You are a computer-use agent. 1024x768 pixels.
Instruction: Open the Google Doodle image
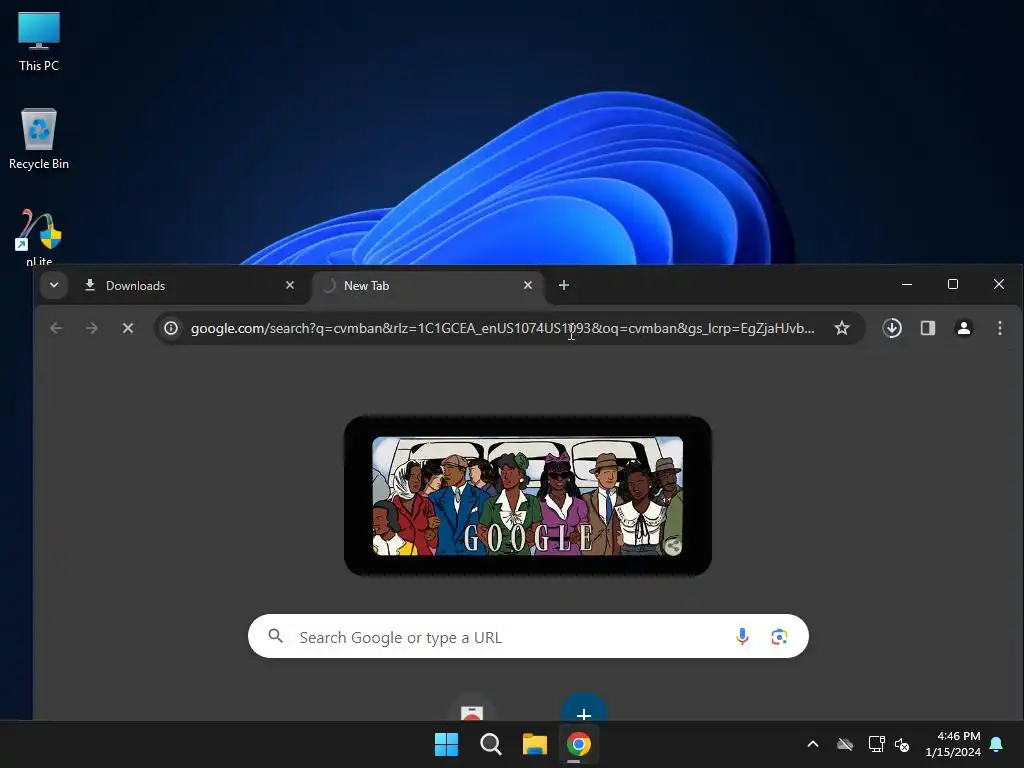click(x=528, y=496)
